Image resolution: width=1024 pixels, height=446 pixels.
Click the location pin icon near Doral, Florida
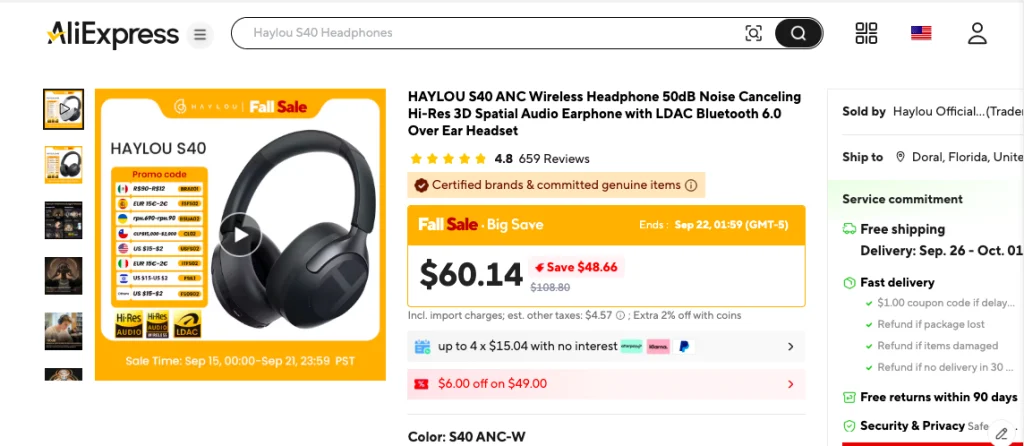point(900,157)
